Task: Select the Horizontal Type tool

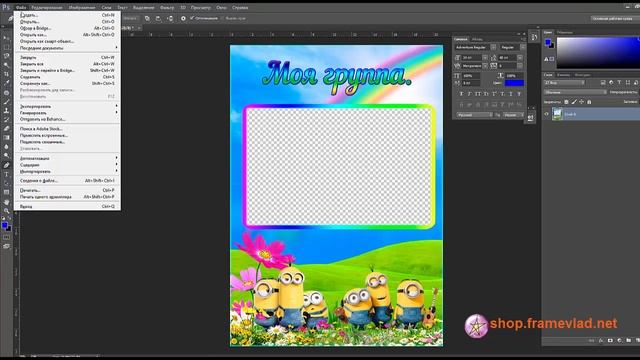Action: [x=6, y=174]
